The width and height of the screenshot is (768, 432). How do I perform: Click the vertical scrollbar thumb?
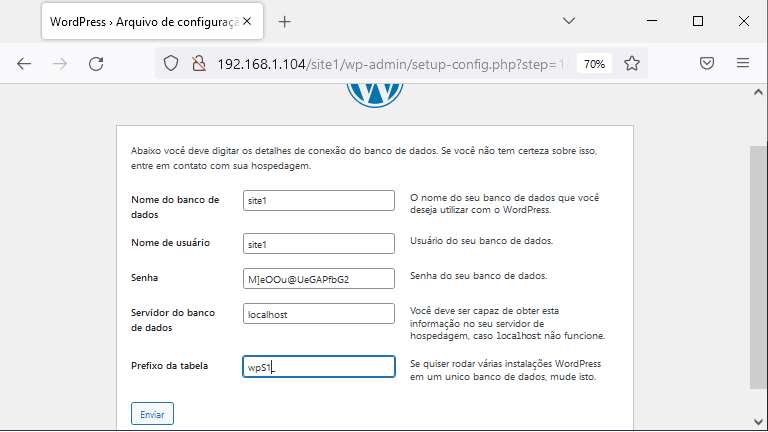point(758,267)
